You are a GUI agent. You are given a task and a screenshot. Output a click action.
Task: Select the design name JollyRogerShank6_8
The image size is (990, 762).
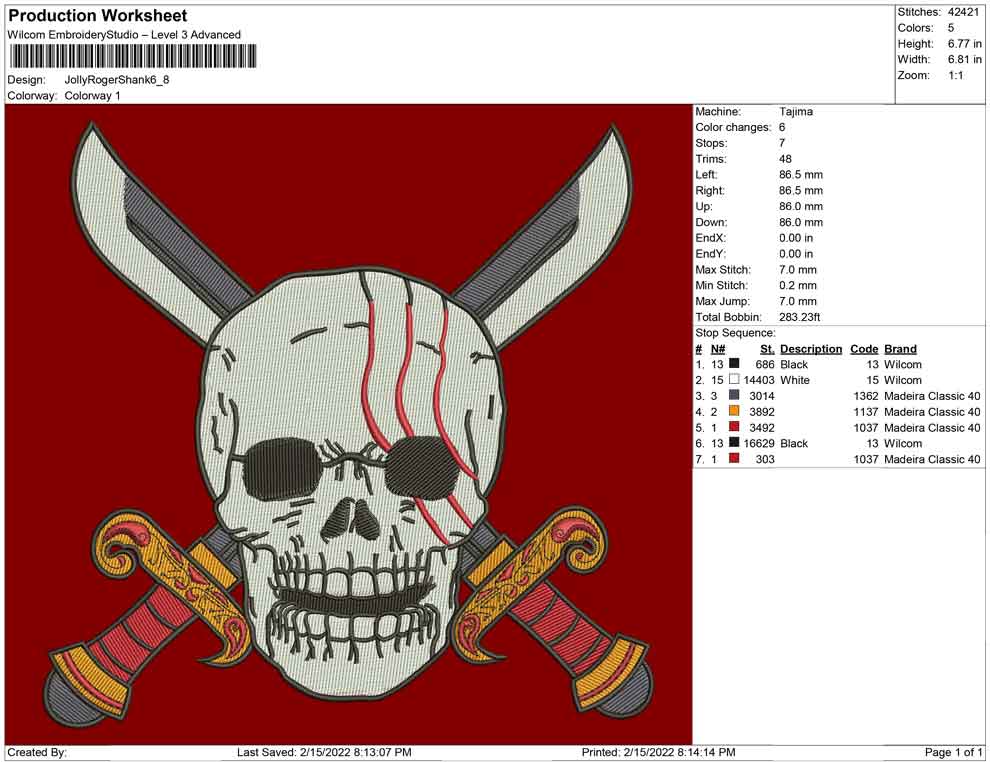[x=117, y=80]
